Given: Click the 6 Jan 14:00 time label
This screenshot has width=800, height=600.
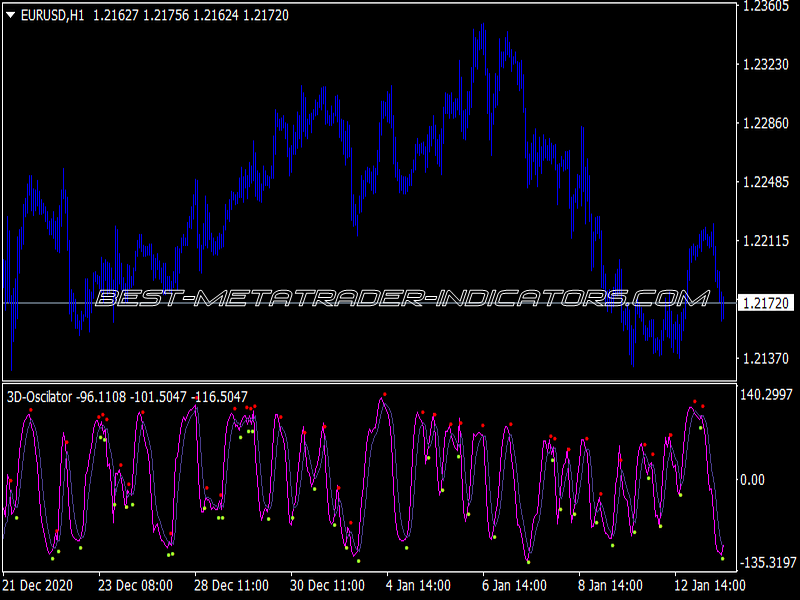Looking at the screenshot, I should point(514,585).
